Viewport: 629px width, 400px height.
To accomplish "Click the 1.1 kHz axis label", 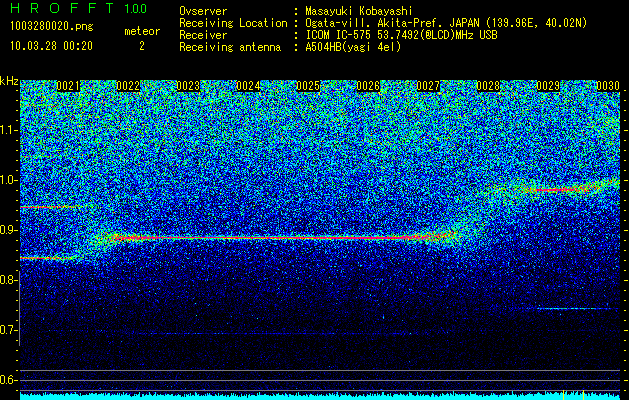I will coord(9,130).
